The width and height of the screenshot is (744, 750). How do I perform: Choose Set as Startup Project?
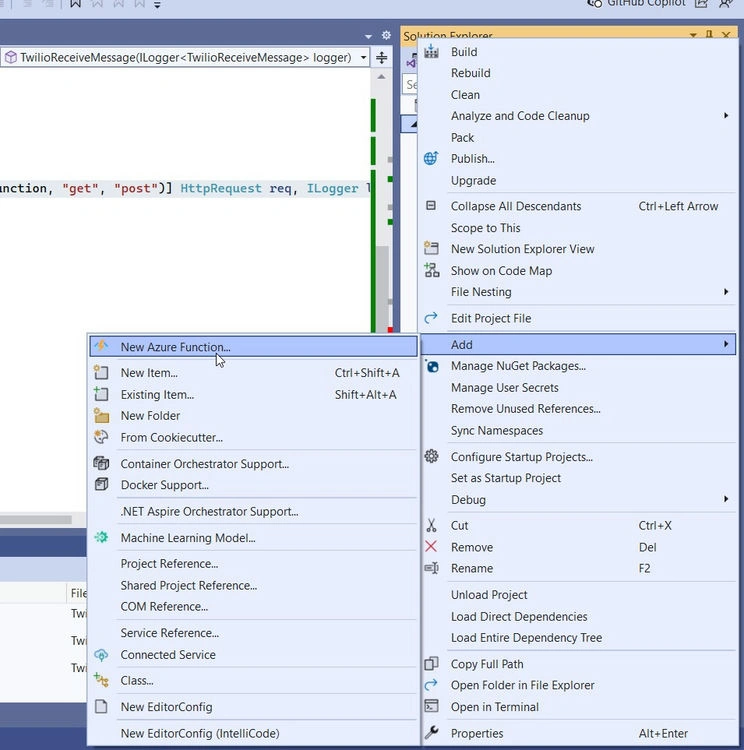tap(506, 478)
